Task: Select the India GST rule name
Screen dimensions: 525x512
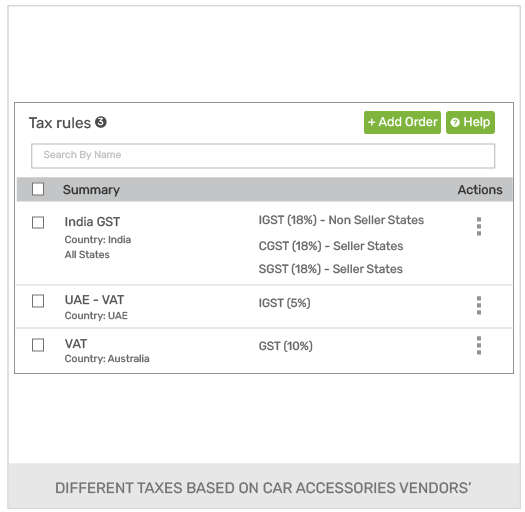Action: (x=92, y=222)
